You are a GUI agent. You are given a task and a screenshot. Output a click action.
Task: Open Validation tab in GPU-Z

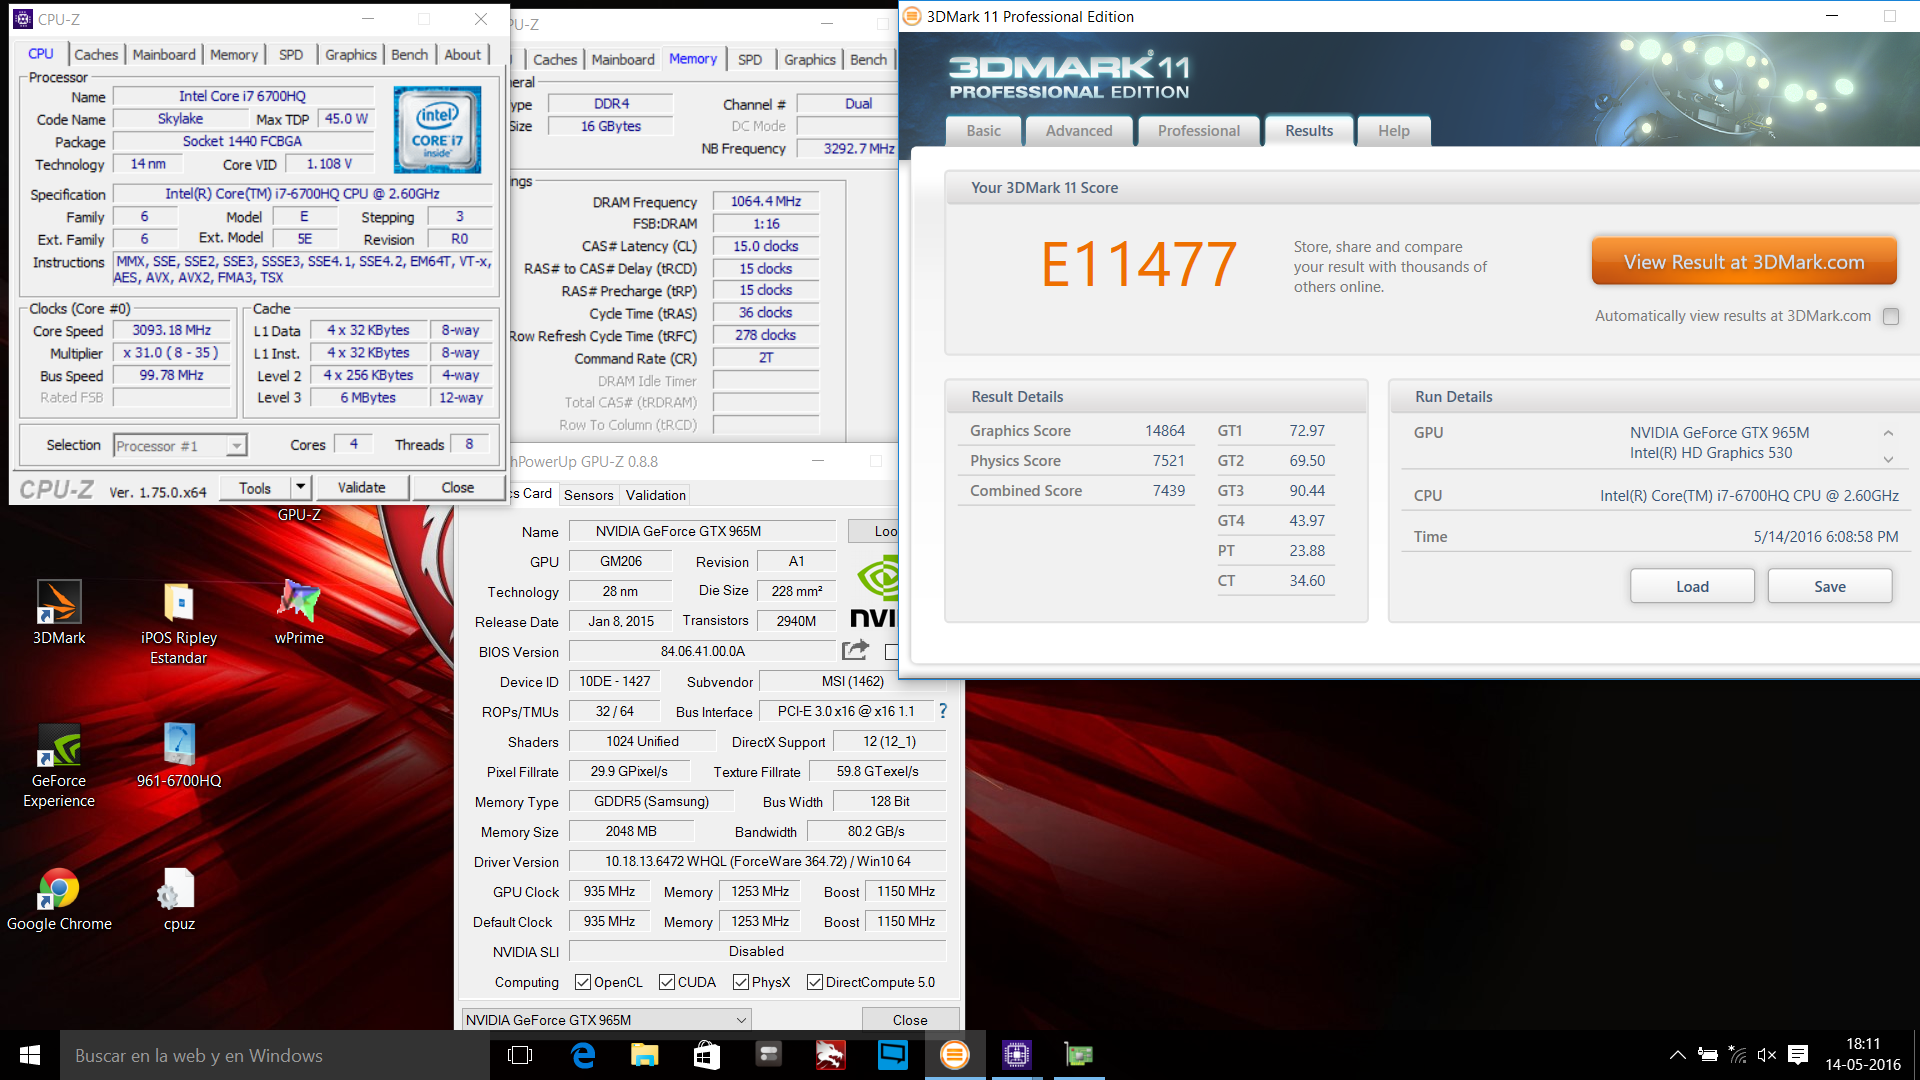(x=655, y=495)
